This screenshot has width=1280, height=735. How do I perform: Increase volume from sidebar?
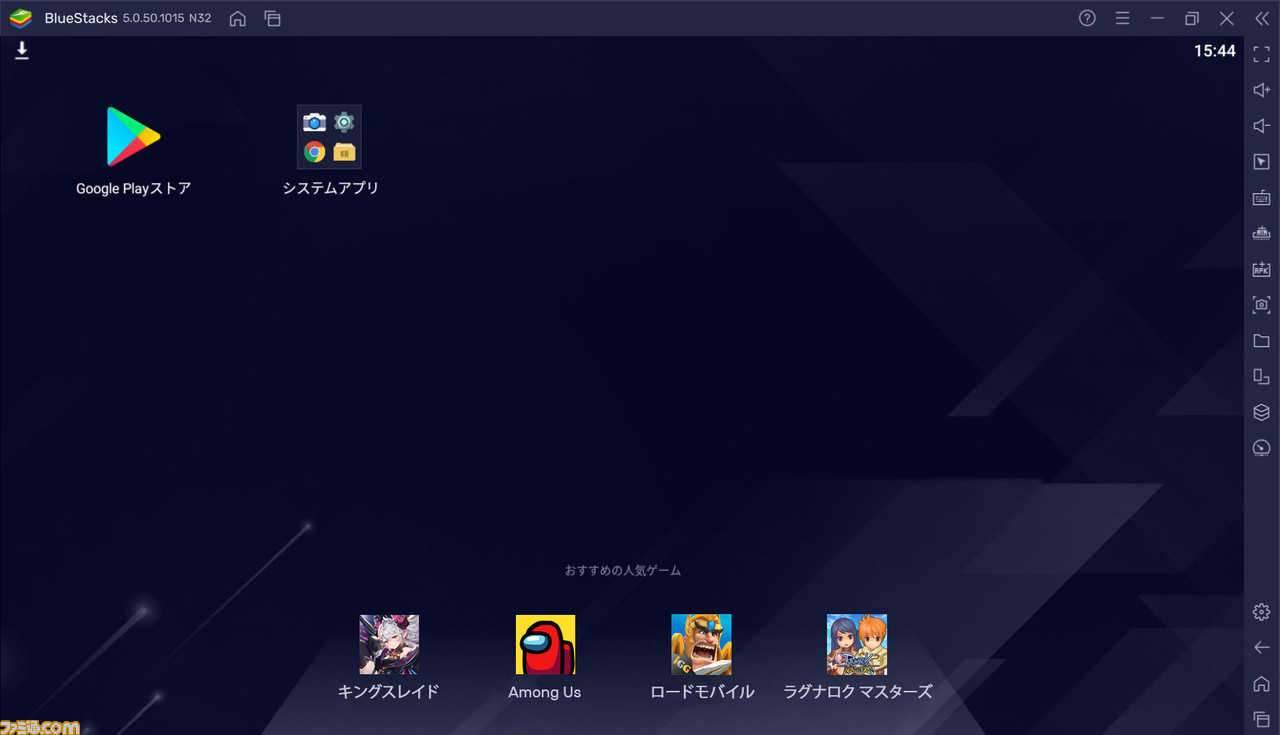pyautogui.click(x=1261, y=90)
